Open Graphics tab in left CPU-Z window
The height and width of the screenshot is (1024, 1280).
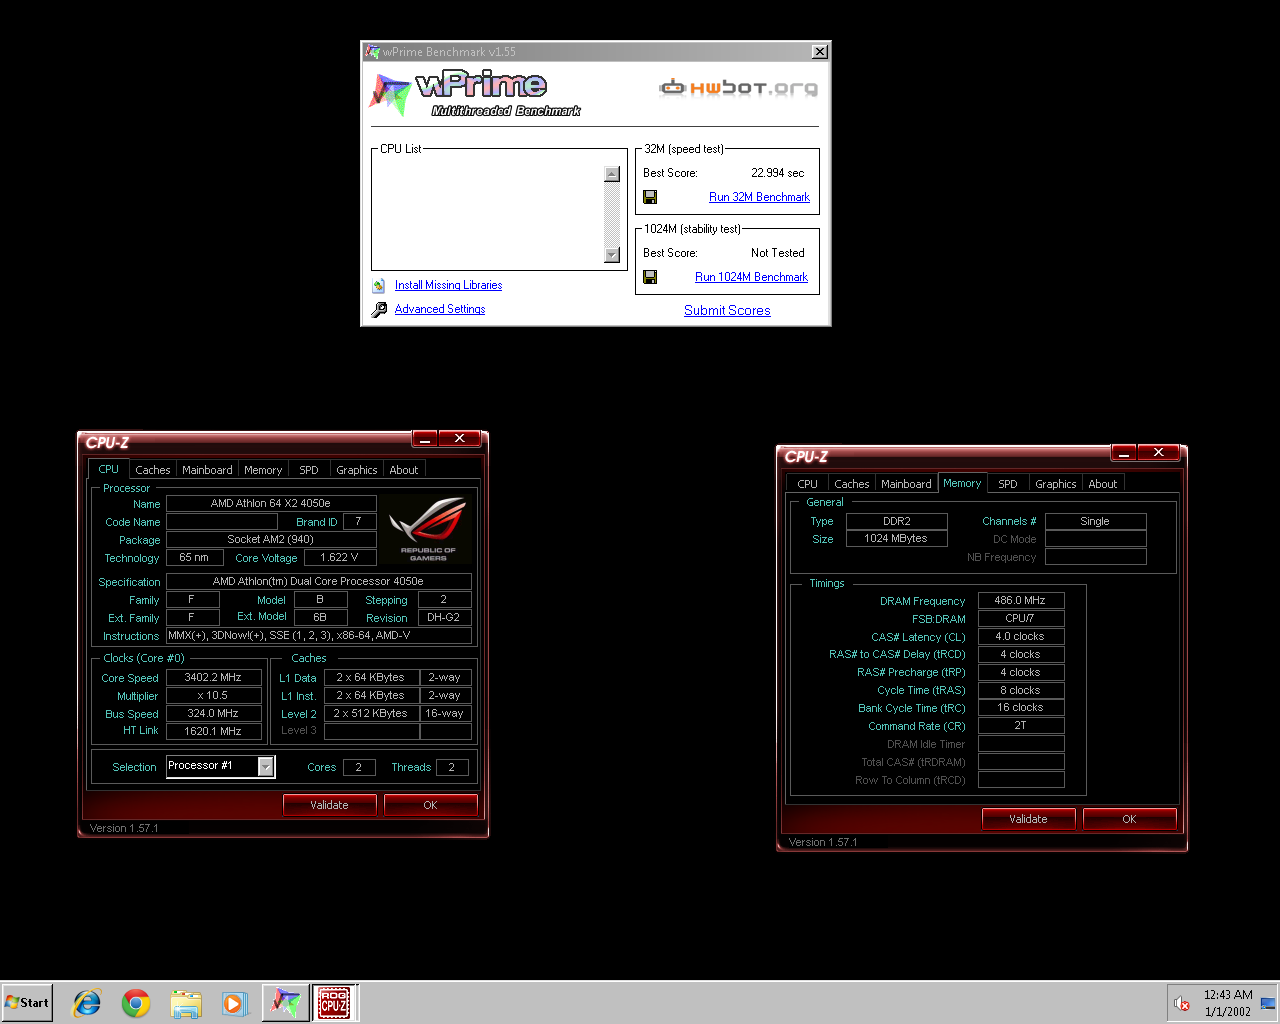pos(357,470)
